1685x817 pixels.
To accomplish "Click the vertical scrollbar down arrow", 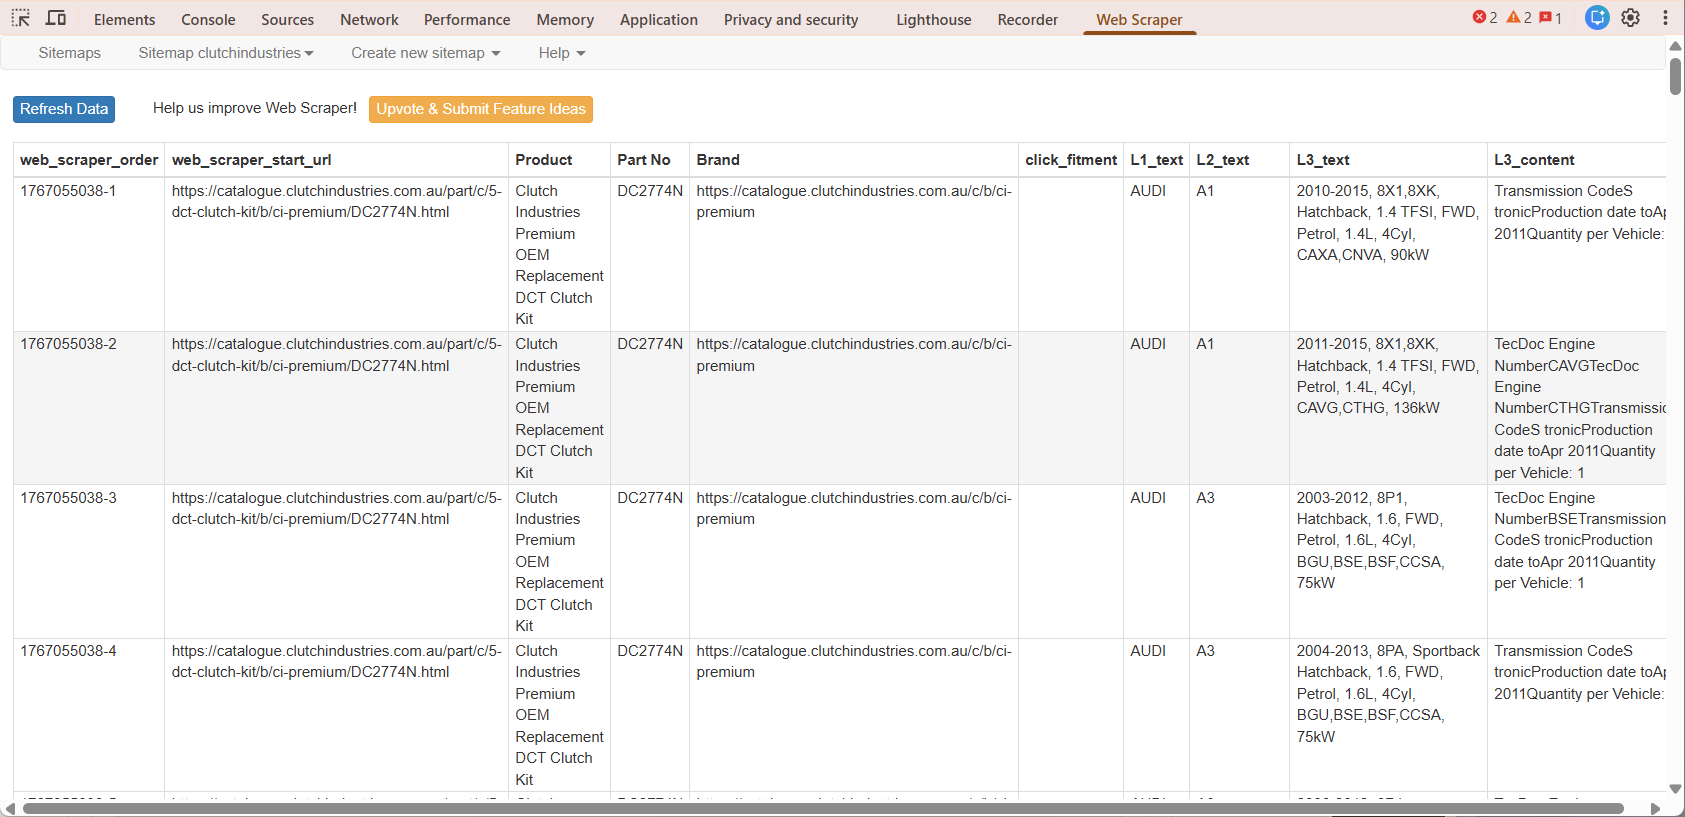I will (1675, 789).
